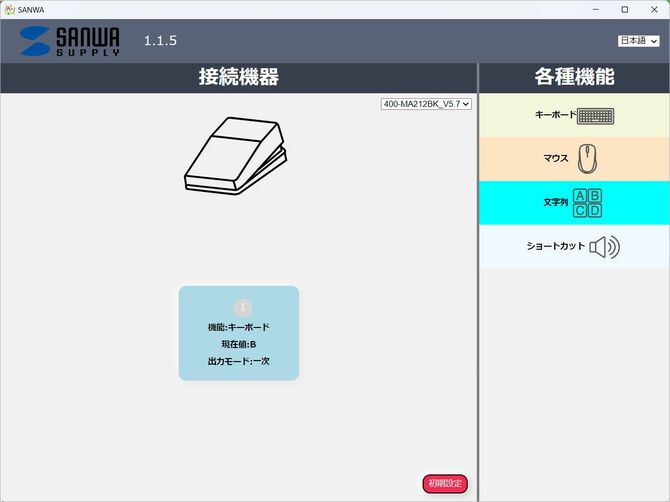The height and width of the screenshot is (502, 670).
Task: Select the ショートカット label
Action: (555, 246)
